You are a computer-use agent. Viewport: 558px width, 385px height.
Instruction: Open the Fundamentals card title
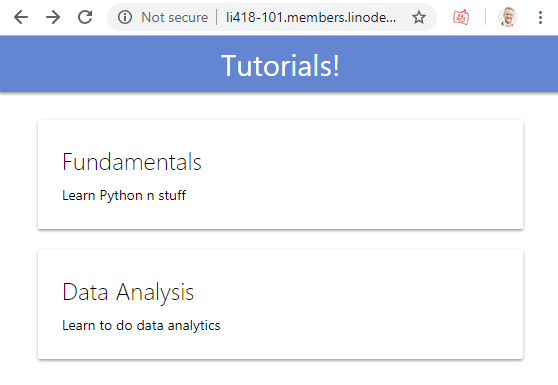pyautogui.click(x=132, y=162)
